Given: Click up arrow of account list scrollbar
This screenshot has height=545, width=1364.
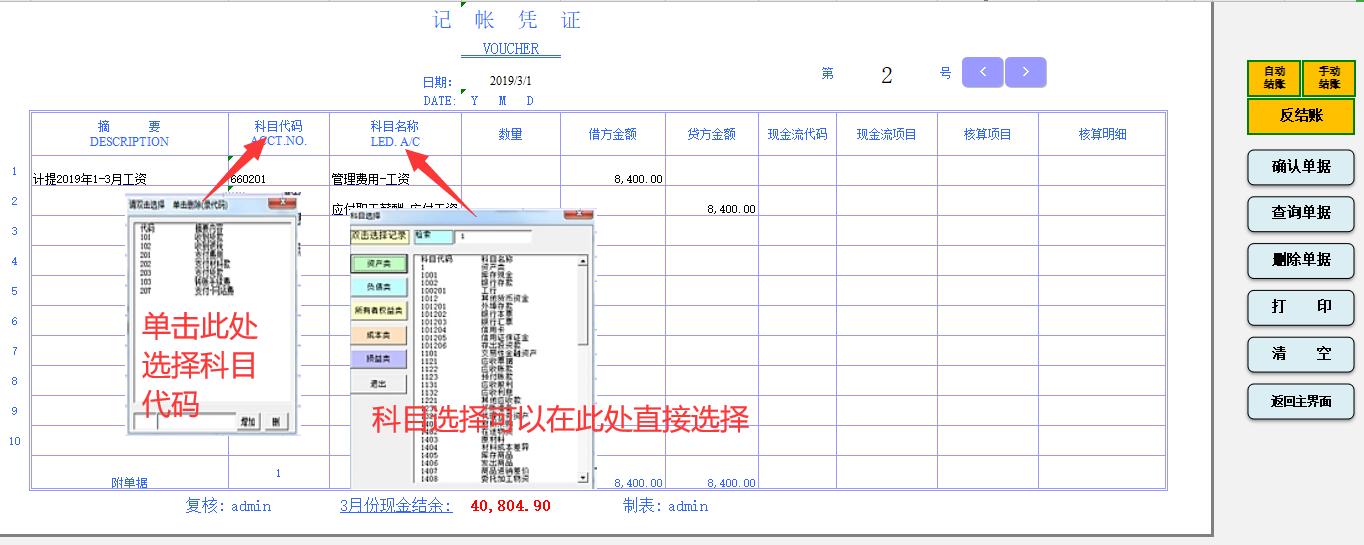Looking at the screenshot, I should (x=583, y=261).
